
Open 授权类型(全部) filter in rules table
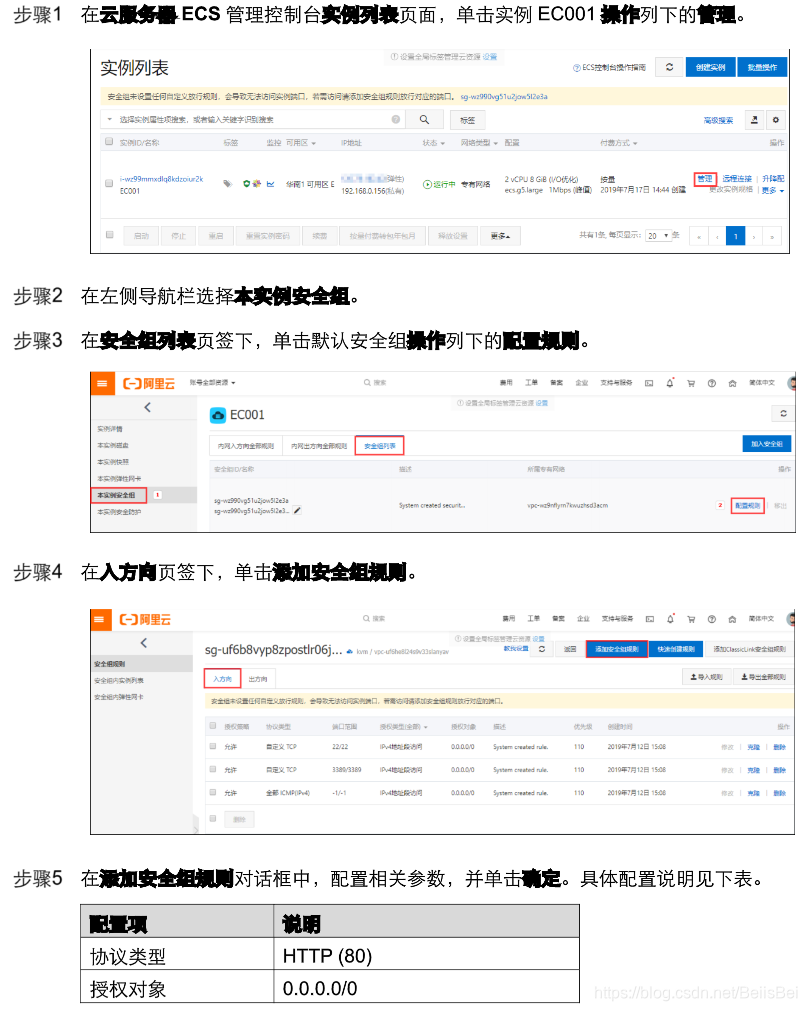[x=404, y=727]
